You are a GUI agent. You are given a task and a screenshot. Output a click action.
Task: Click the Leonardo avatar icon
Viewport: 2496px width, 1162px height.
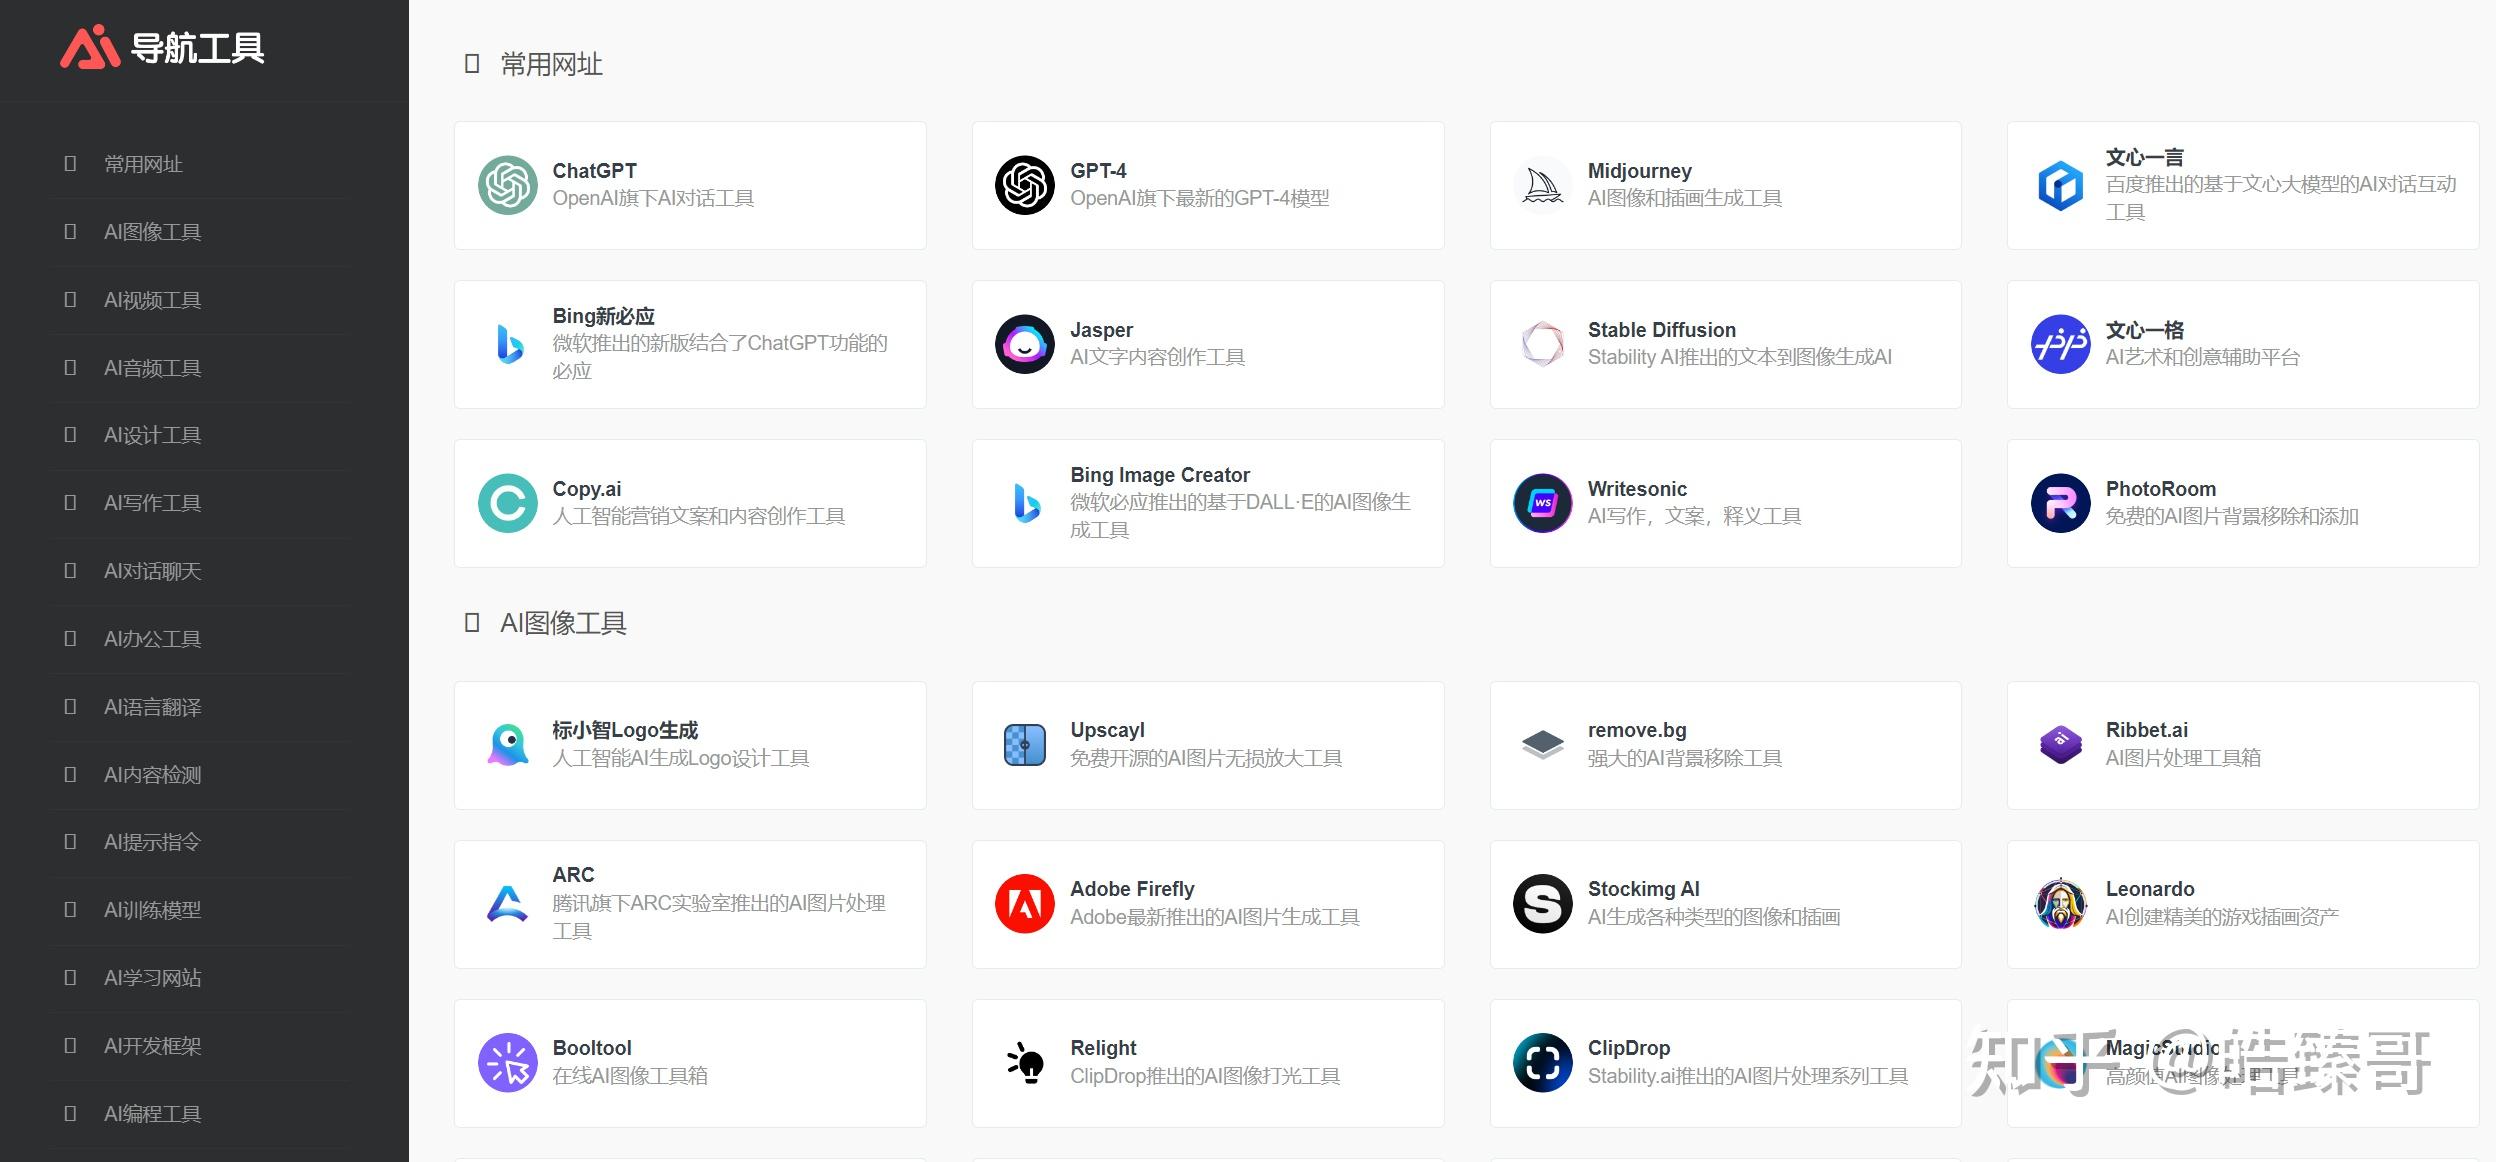[x=2060, y=903]
